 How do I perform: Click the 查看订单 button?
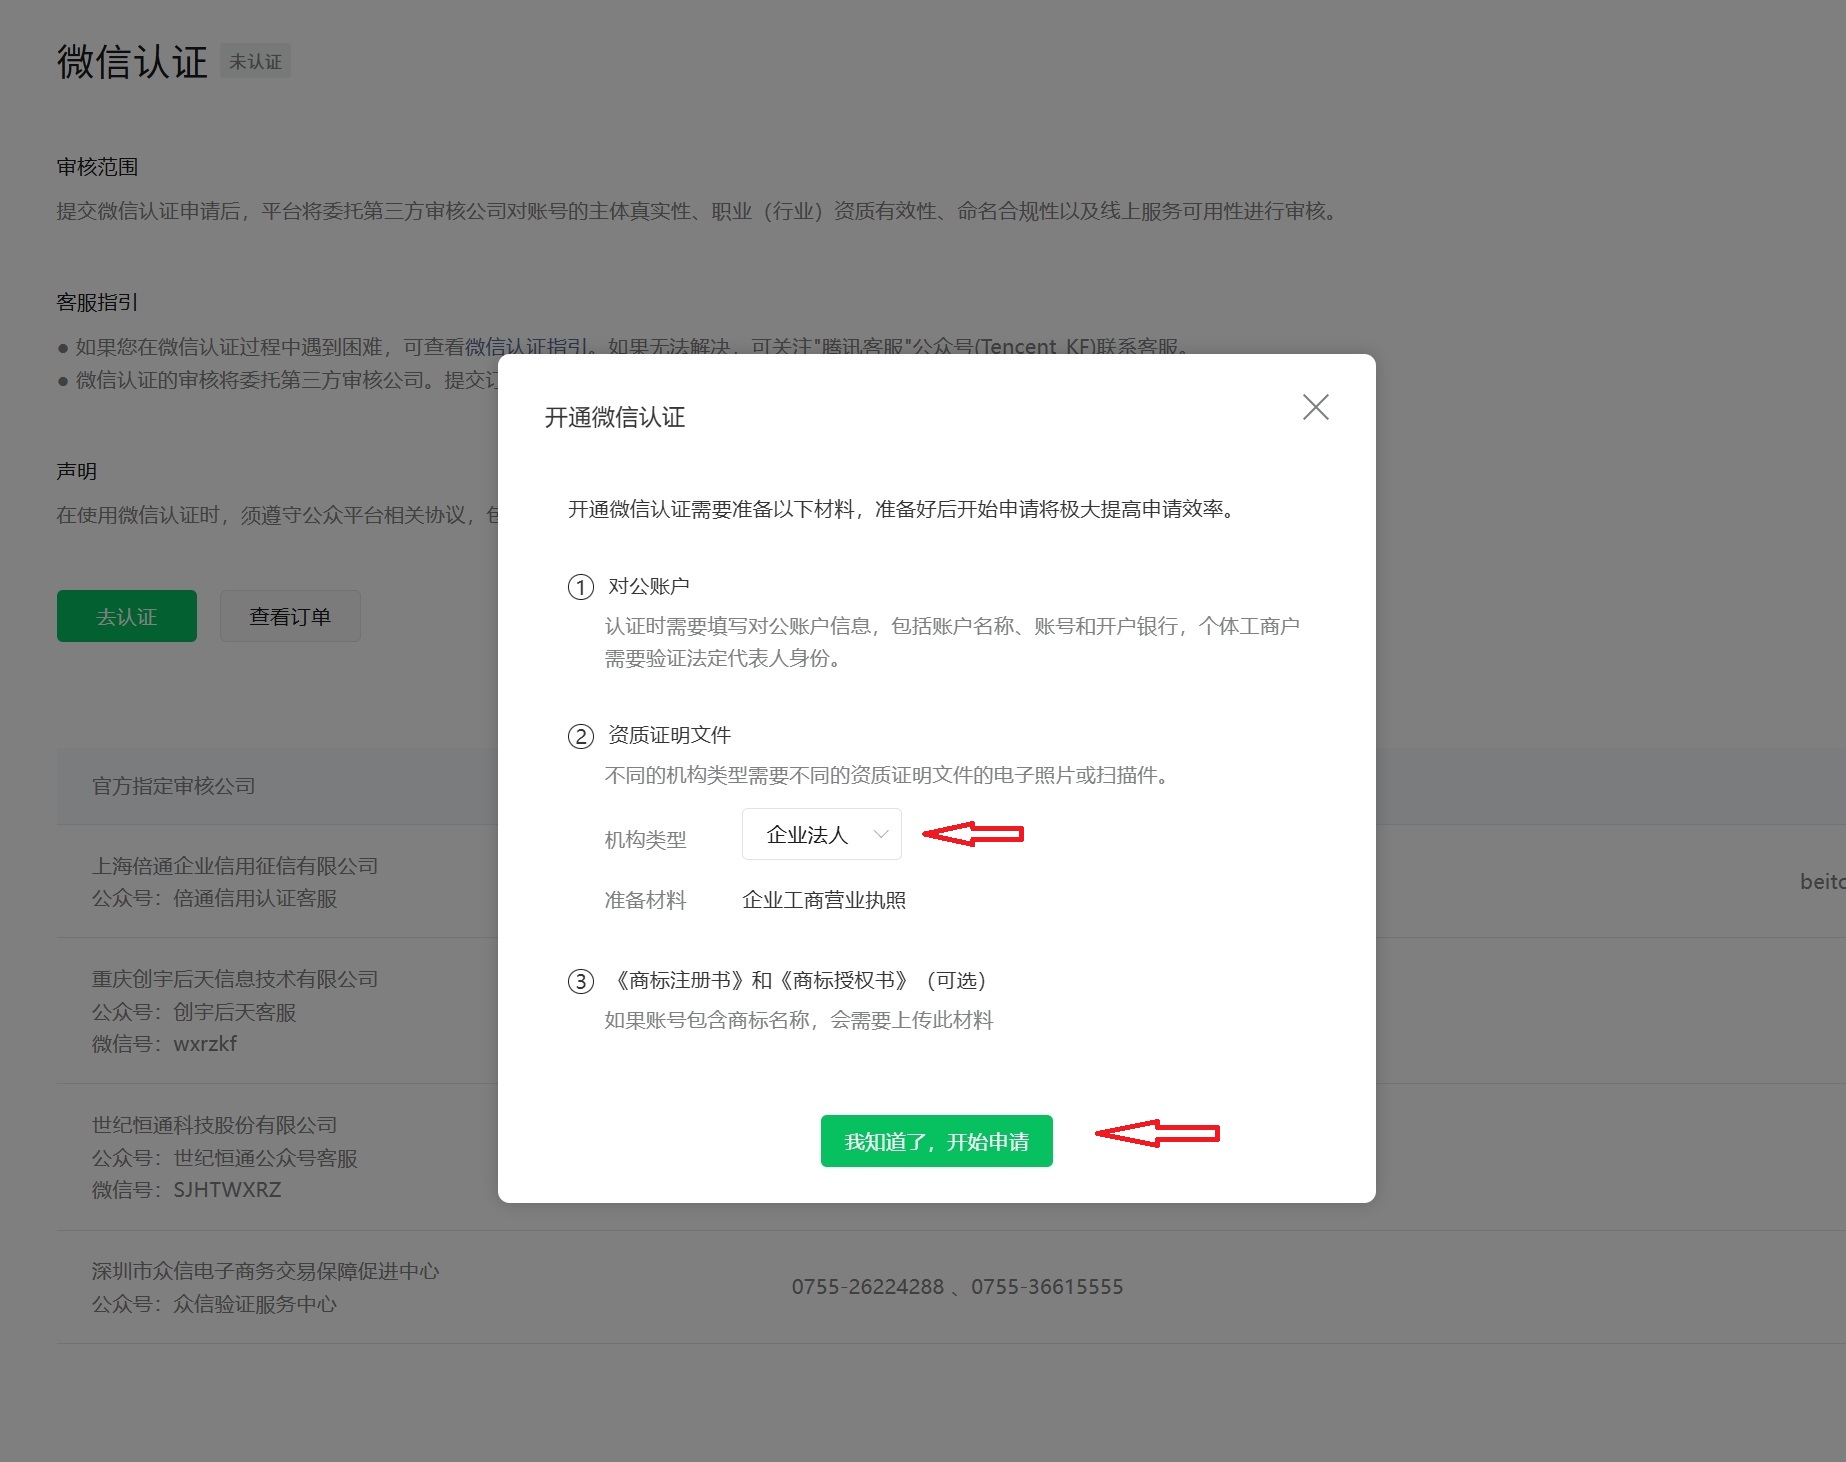290,616
